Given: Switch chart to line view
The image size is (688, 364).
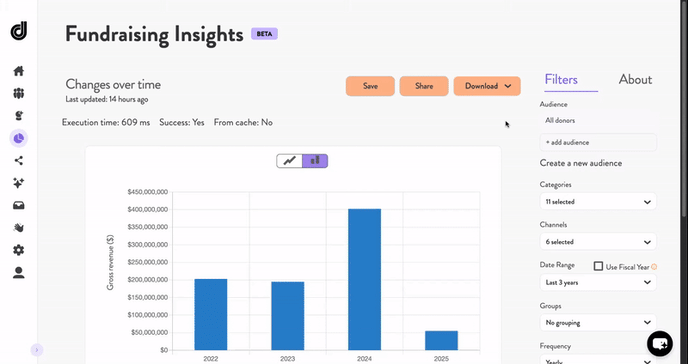Looking at the screenshot, I should pyautogui.click(x=290, y=161).
